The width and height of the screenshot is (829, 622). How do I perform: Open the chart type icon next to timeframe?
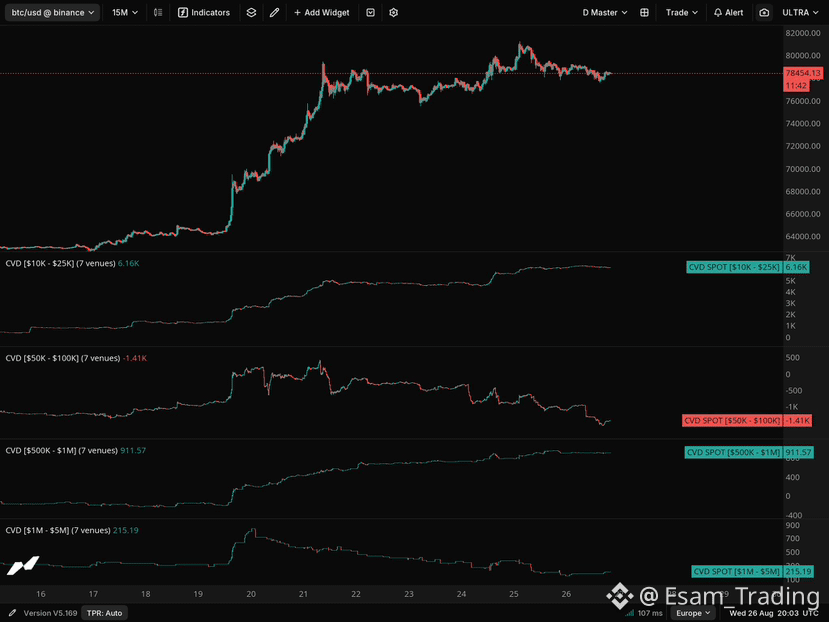(x=158, y=13)
